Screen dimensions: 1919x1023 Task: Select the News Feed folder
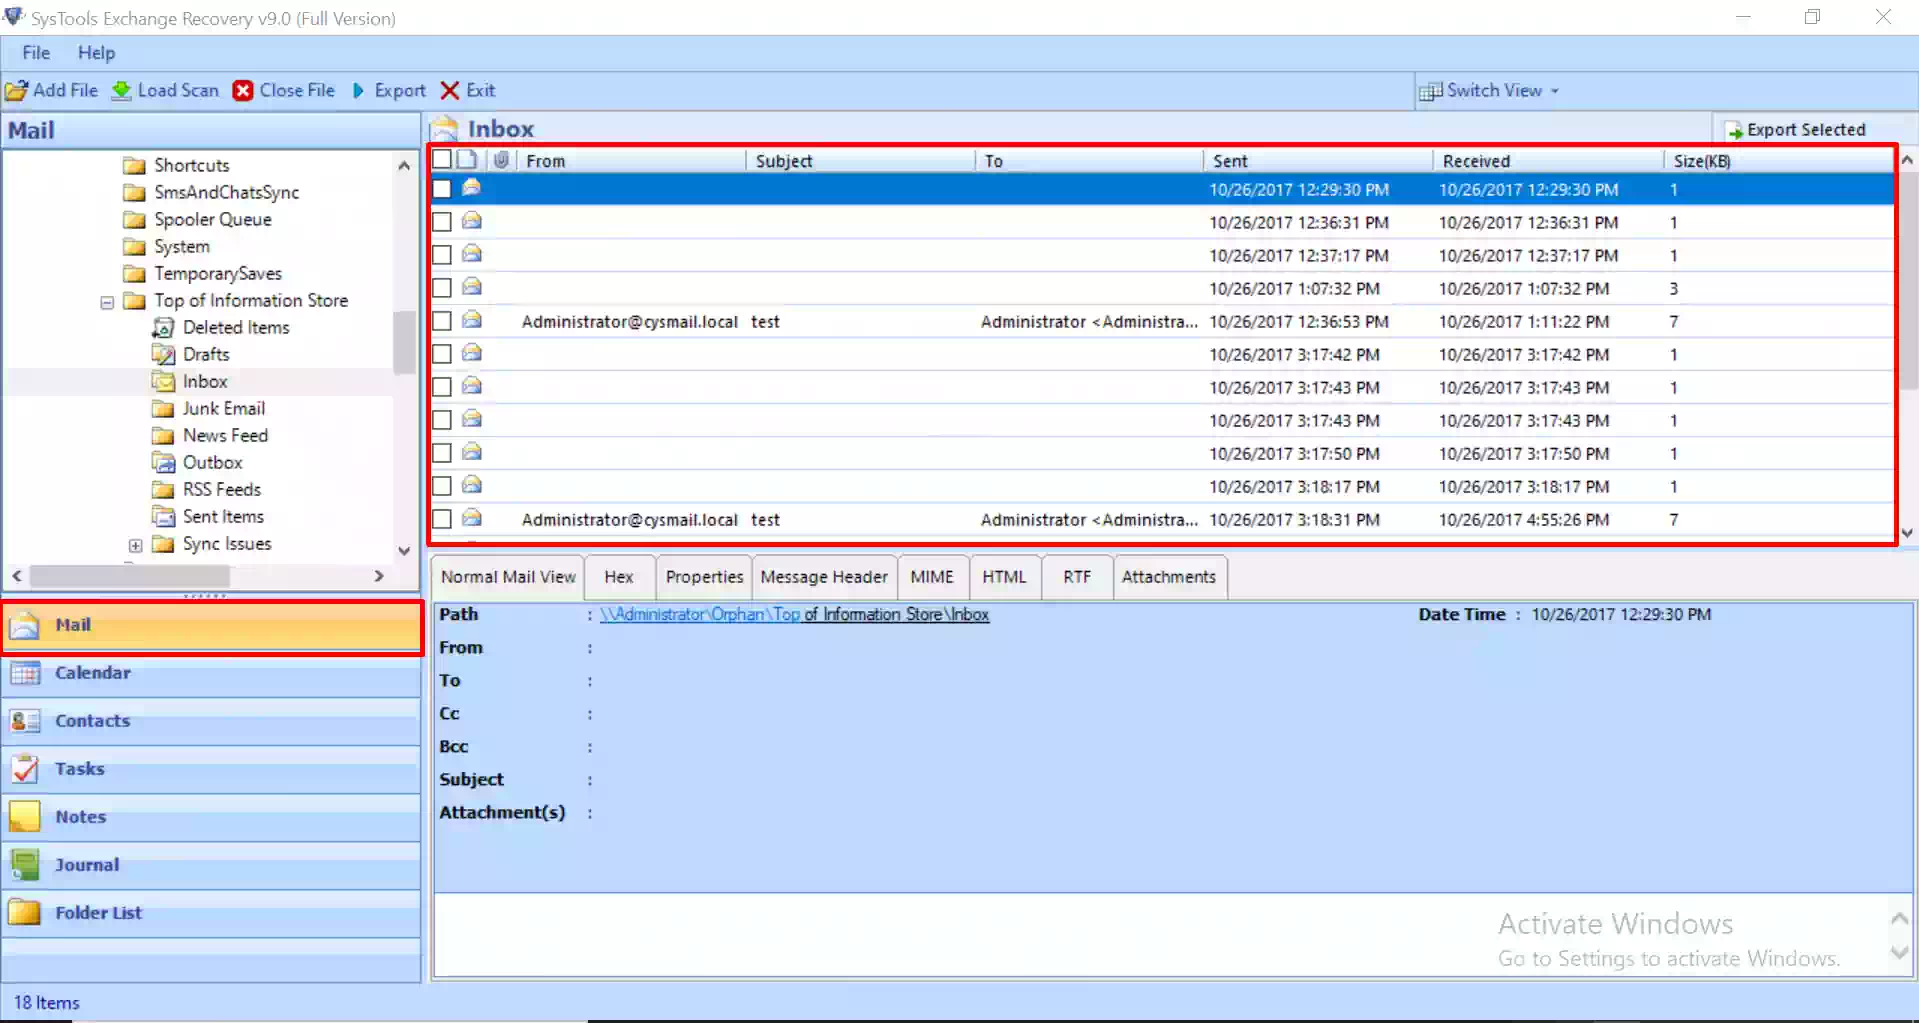click(x=225, y=436)
